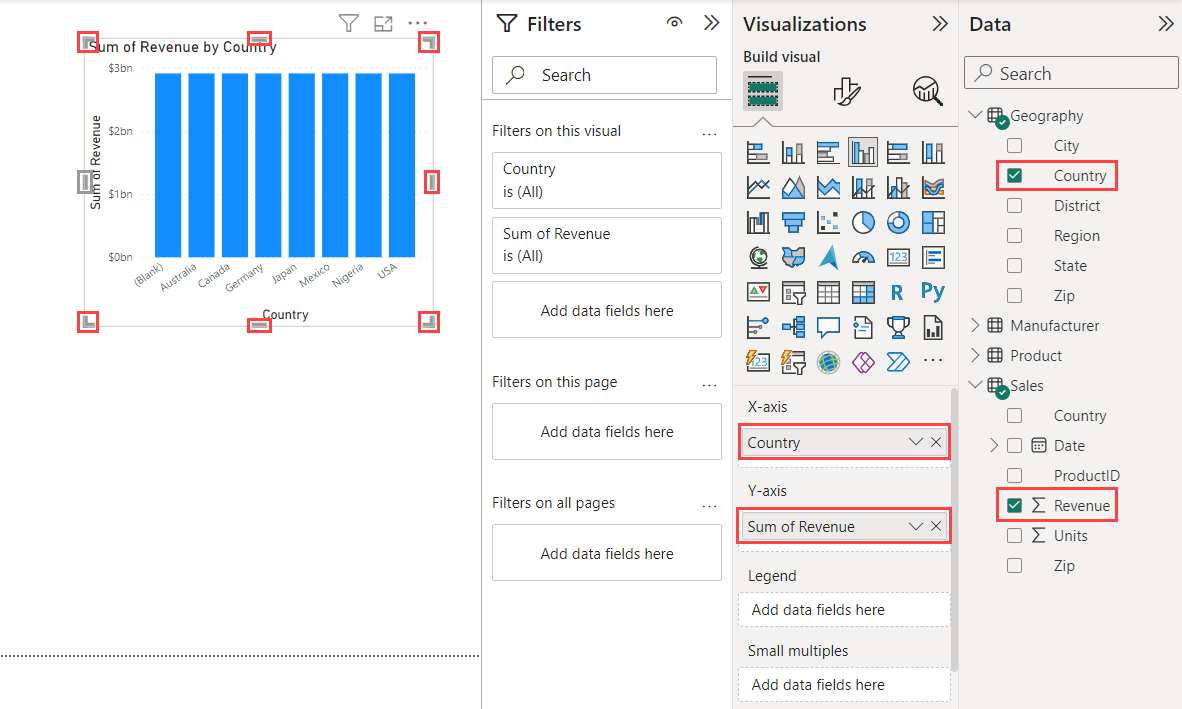Collapse the Data pane
1182x709 pixels.
point(1165,24)
